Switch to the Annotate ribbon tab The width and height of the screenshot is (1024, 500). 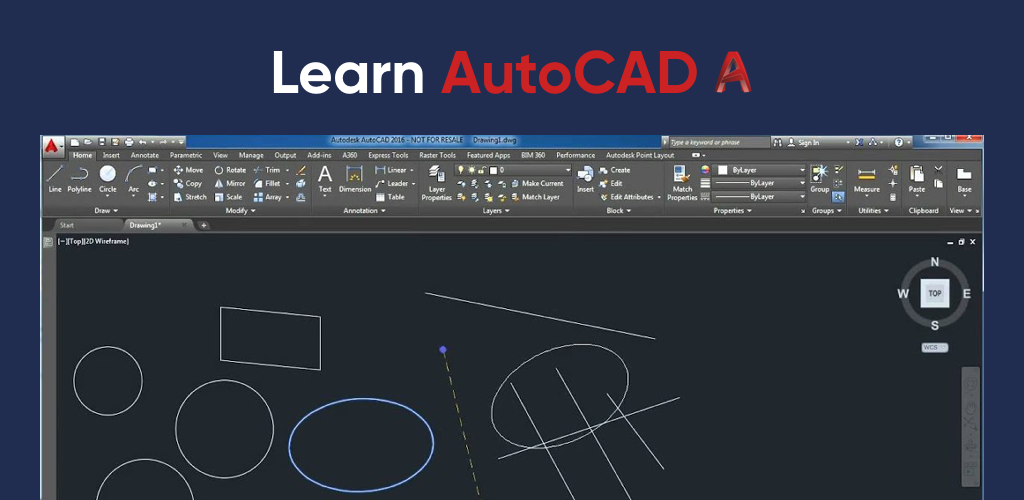pos(145,155)
